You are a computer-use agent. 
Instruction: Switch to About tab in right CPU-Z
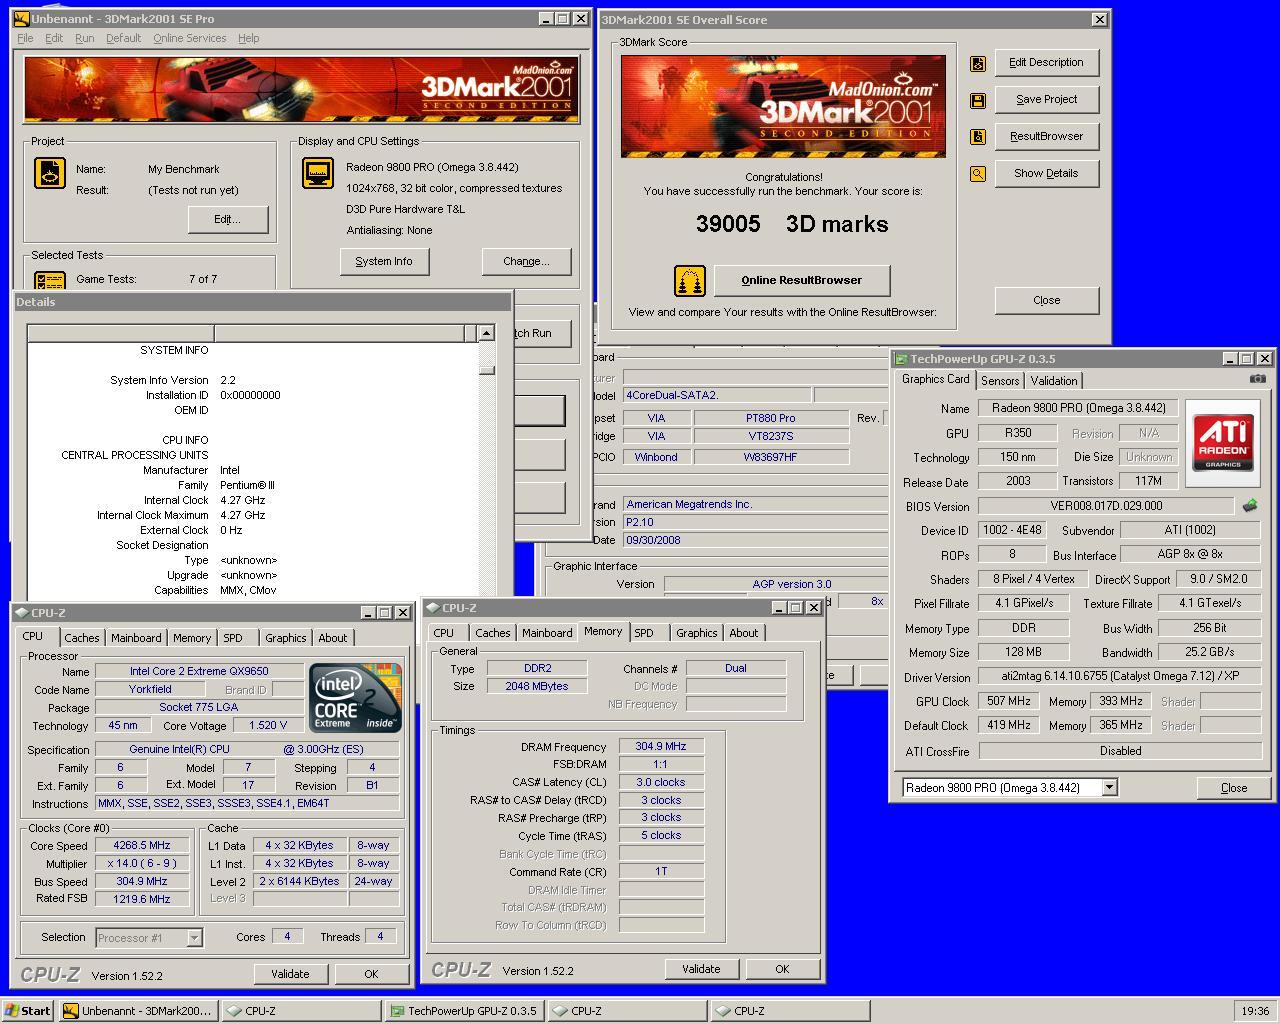pyautogui.click(x=744, y=633)
